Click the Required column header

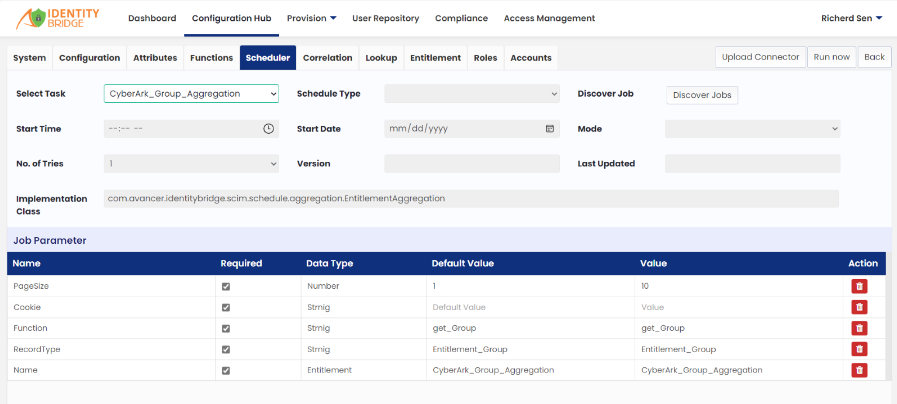[x=241, y=264]
